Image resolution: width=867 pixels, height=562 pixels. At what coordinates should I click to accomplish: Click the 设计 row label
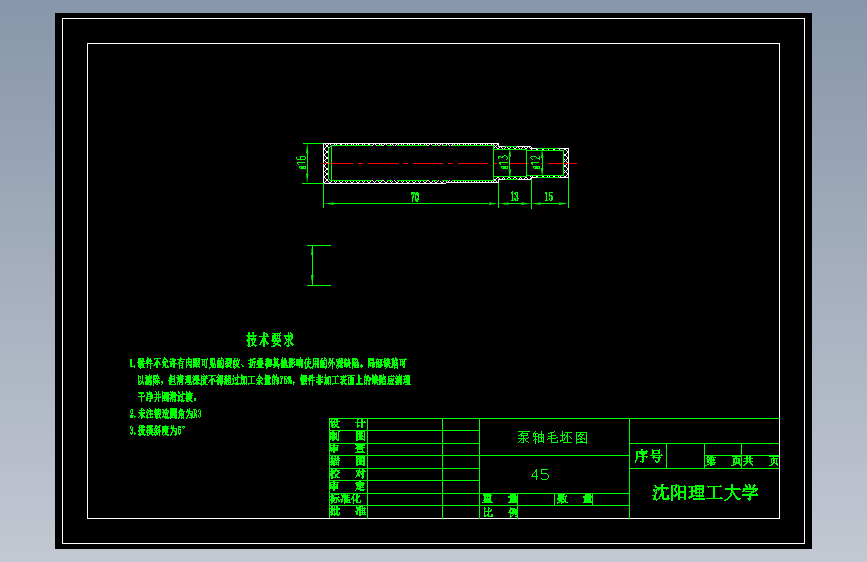(x=348, y=424)
